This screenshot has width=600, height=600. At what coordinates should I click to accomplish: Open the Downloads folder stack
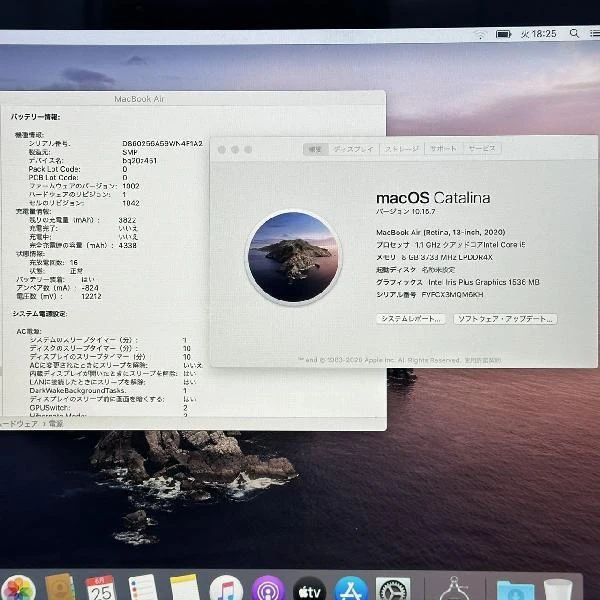515,590
